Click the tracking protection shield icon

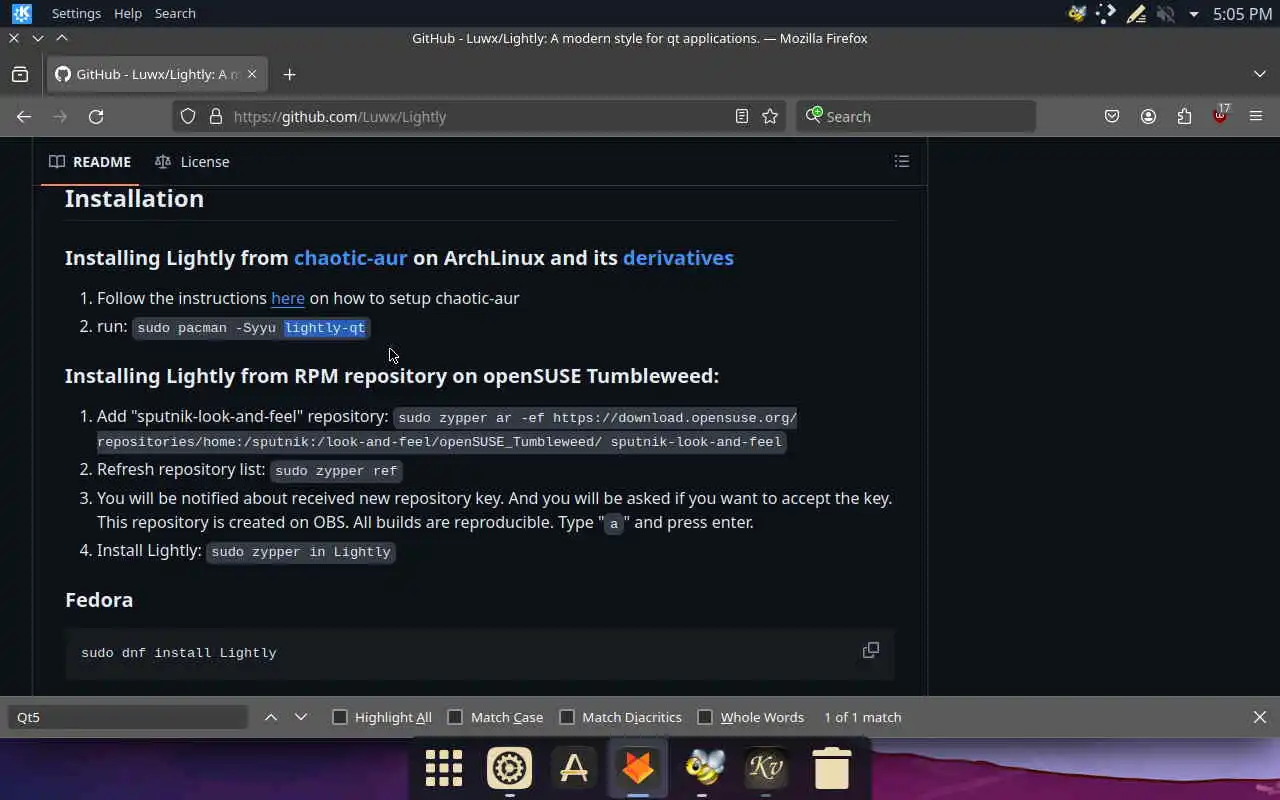188,116
